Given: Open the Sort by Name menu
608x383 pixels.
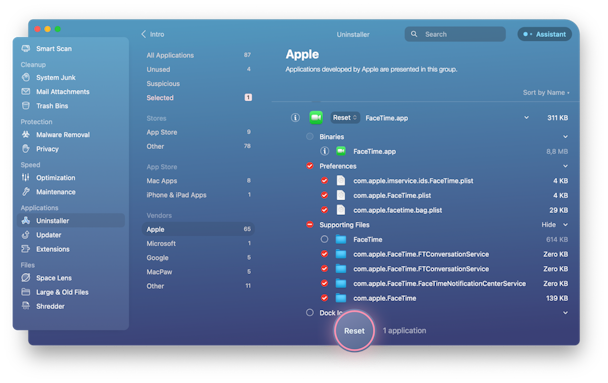Looking at the screenshot, I should (546, 93).
